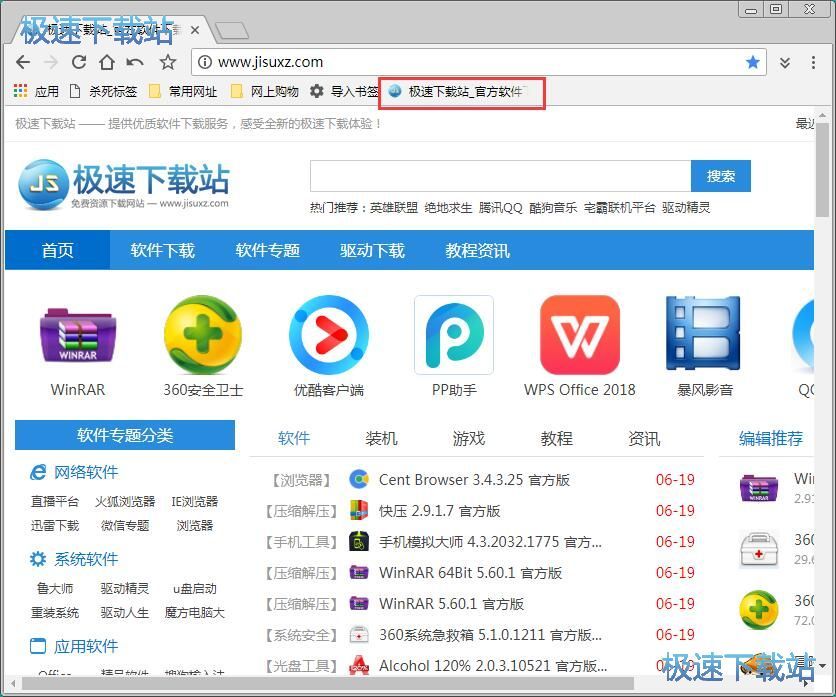Click the 鲁大师 topic link
836x697 pixels.
55,589
